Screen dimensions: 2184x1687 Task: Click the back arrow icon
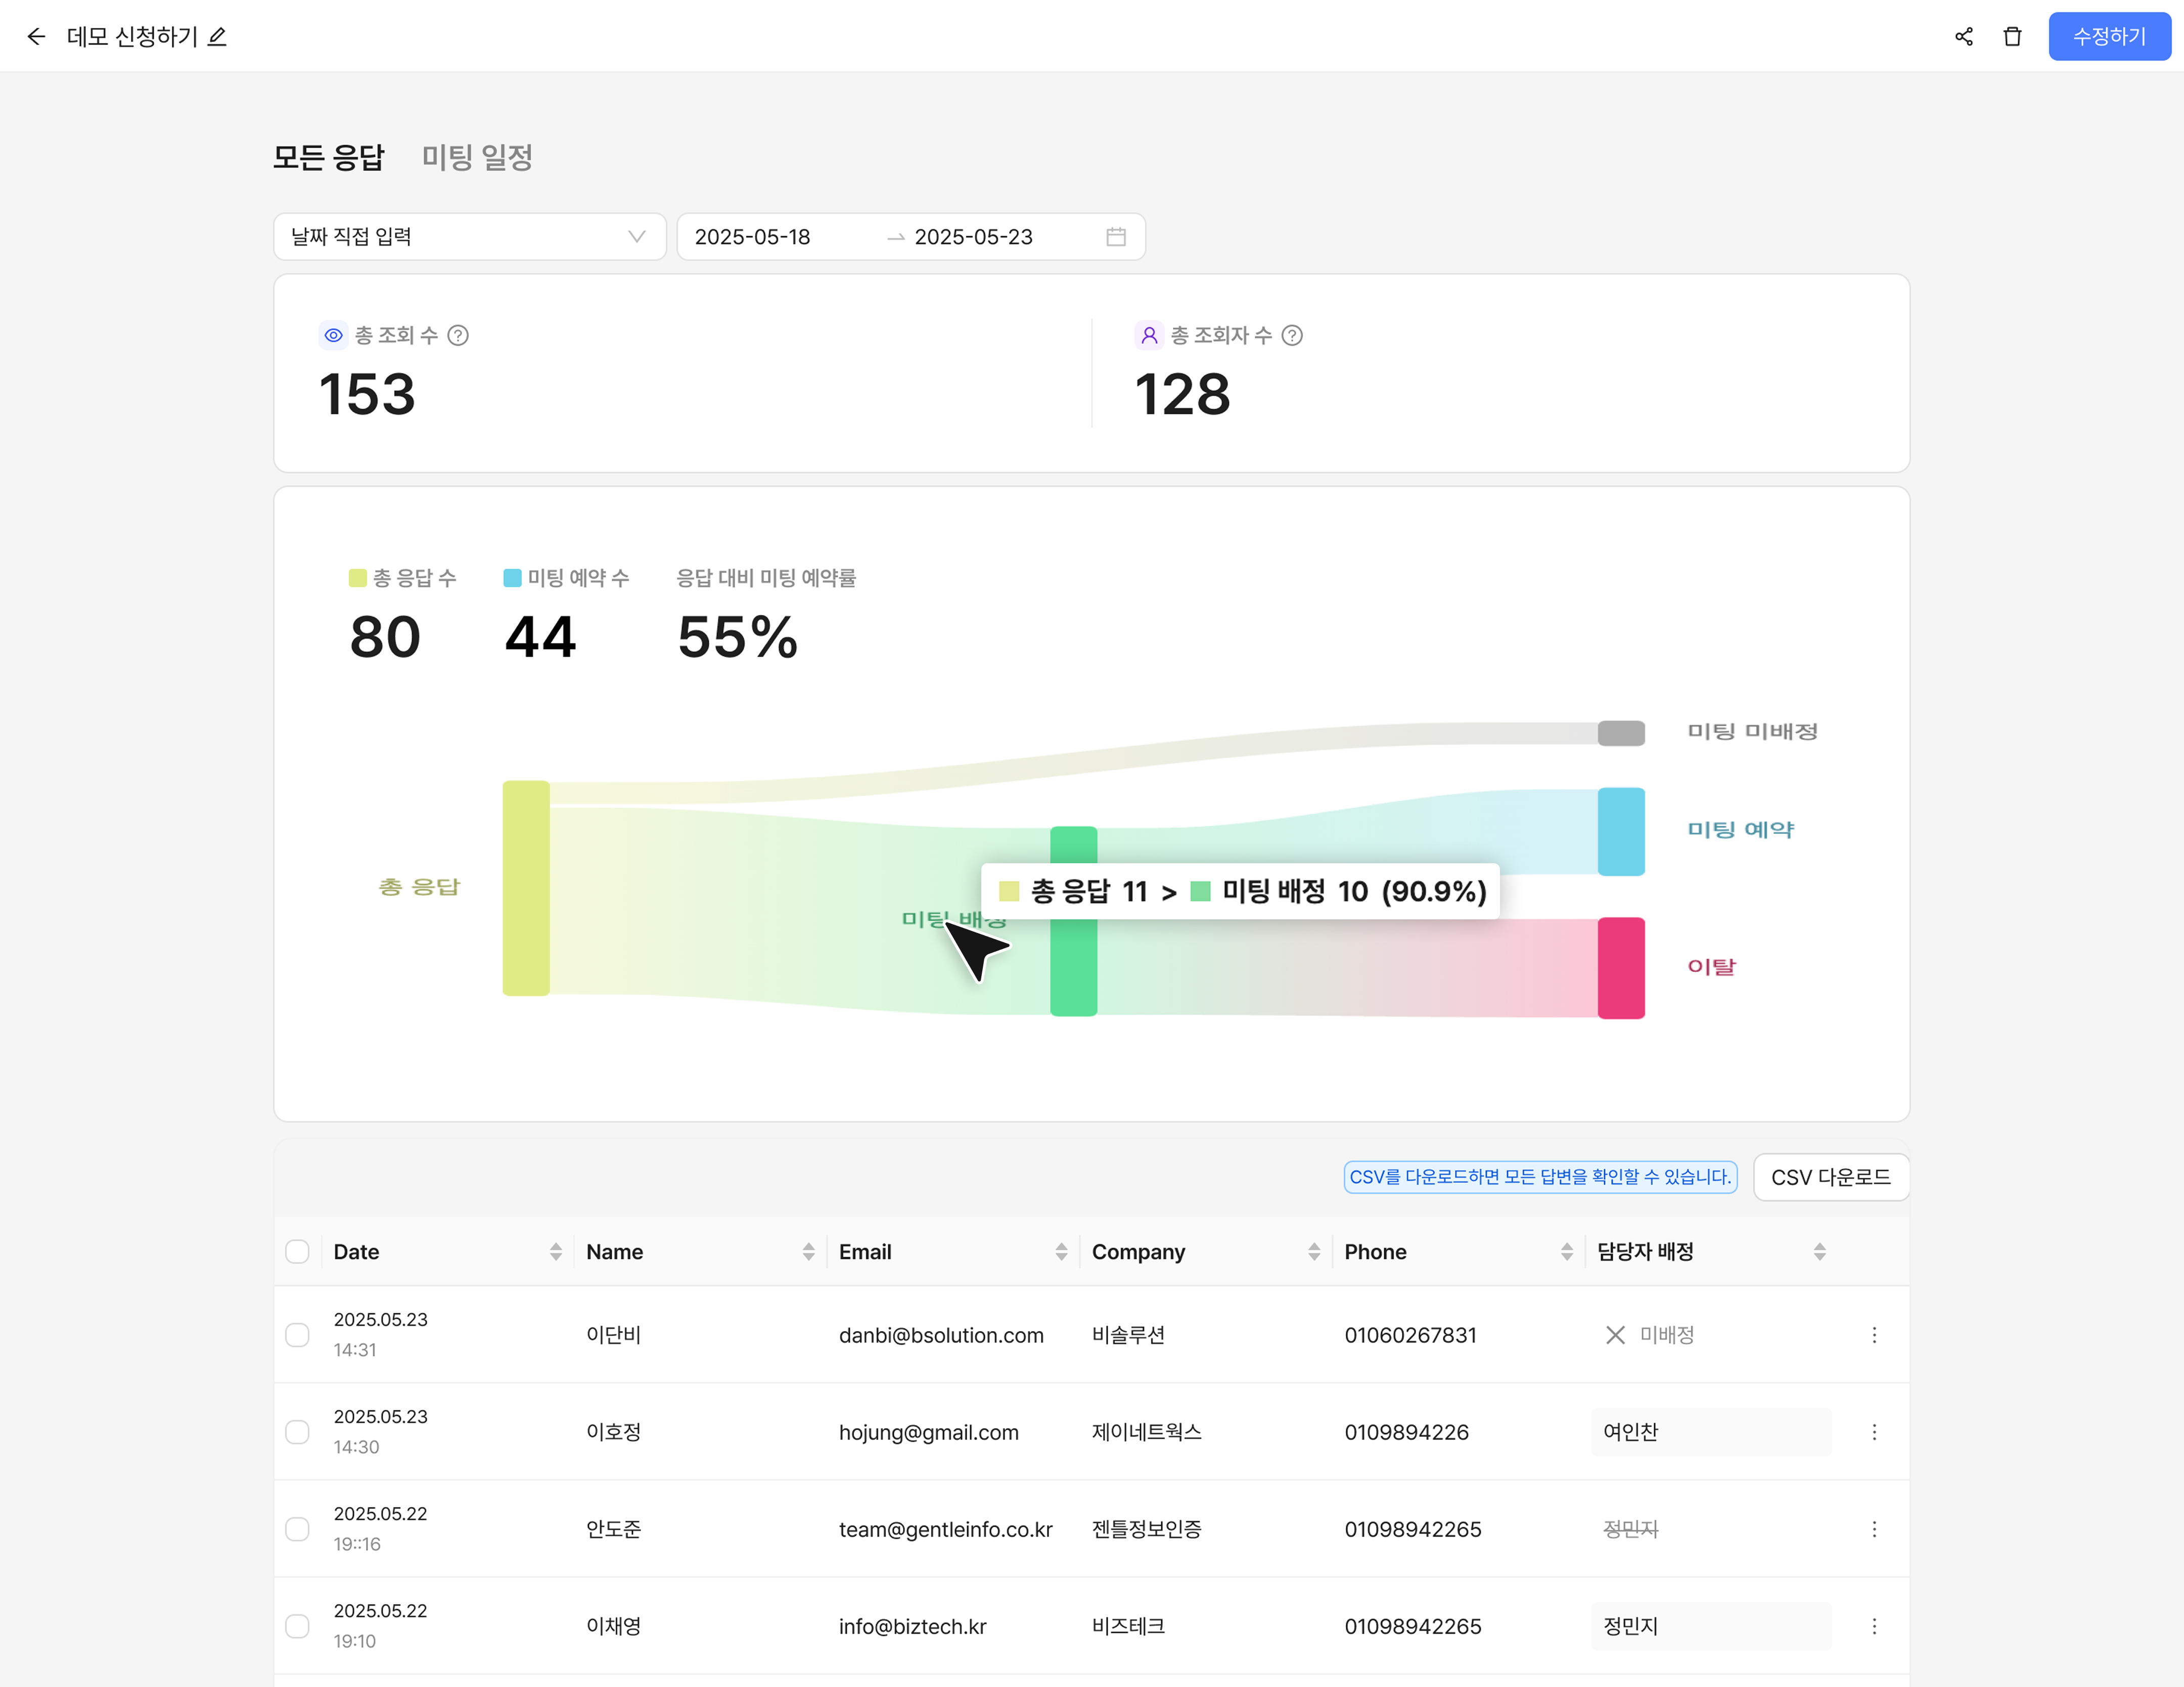coord(36,37)
